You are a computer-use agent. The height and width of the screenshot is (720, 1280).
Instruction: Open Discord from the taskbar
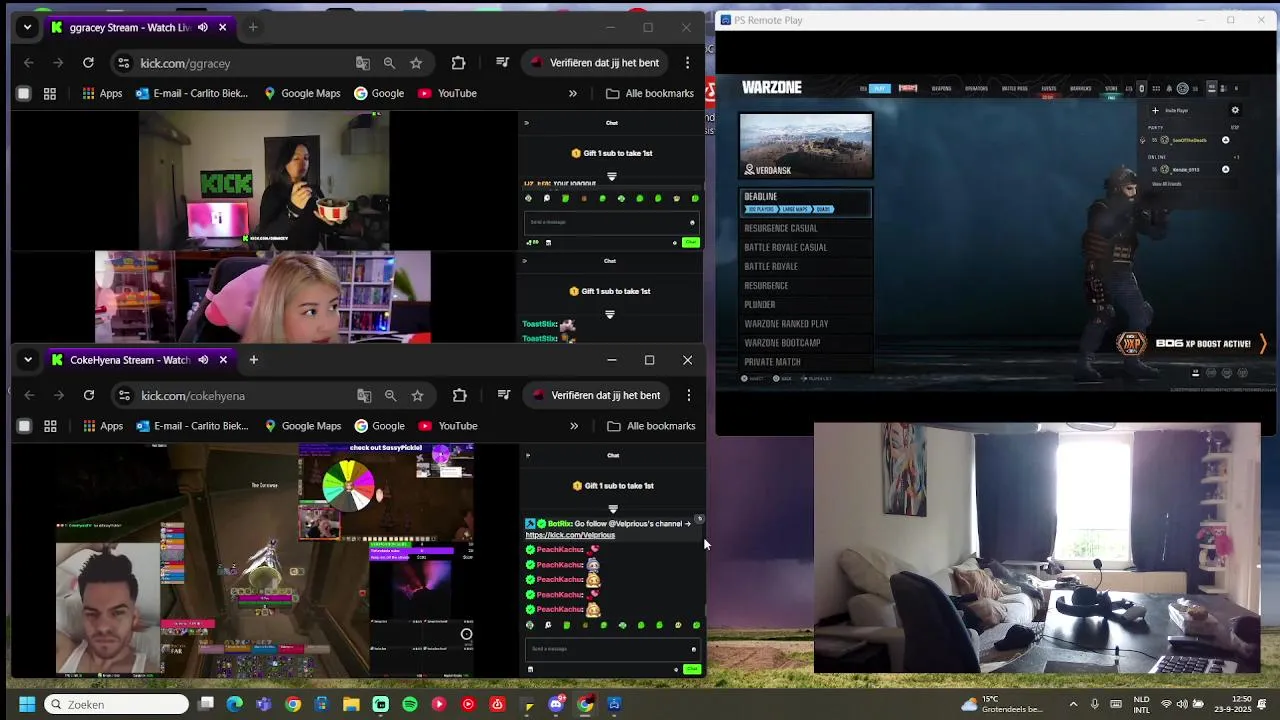point(556,704)
